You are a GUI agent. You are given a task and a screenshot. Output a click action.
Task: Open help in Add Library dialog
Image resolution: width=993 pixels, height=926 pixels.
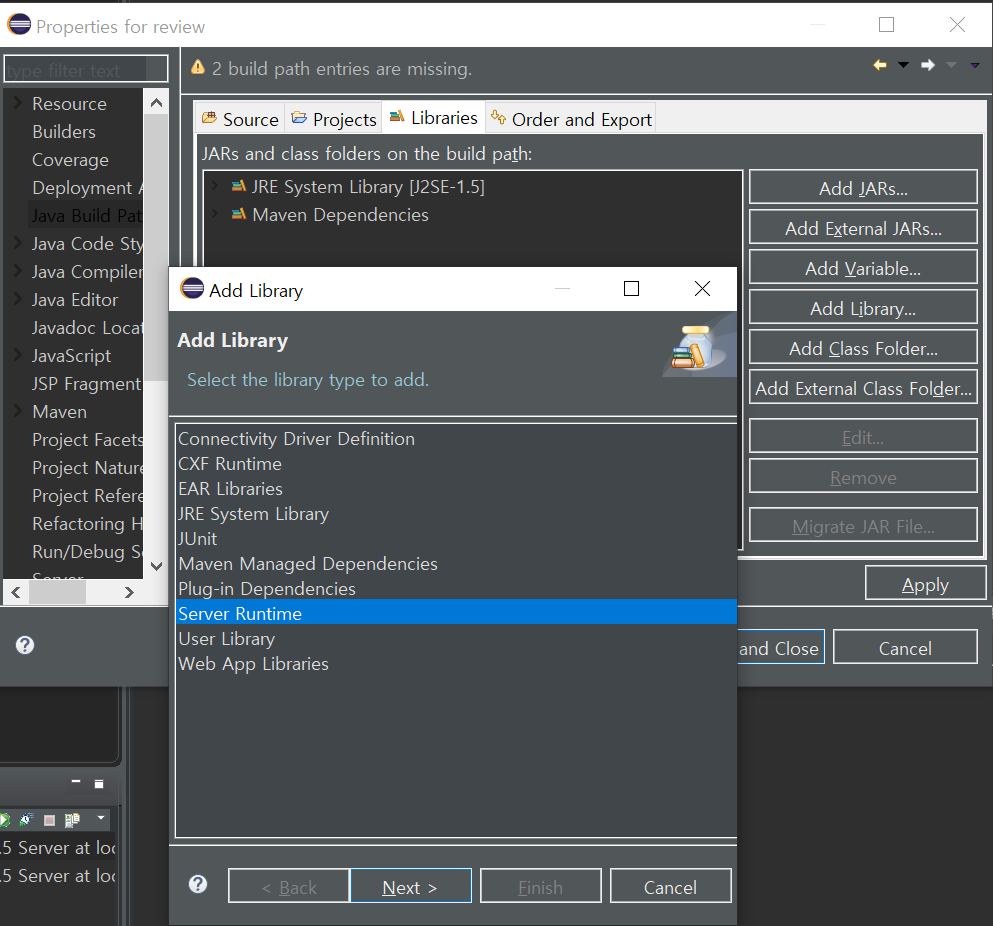point(198,884)
